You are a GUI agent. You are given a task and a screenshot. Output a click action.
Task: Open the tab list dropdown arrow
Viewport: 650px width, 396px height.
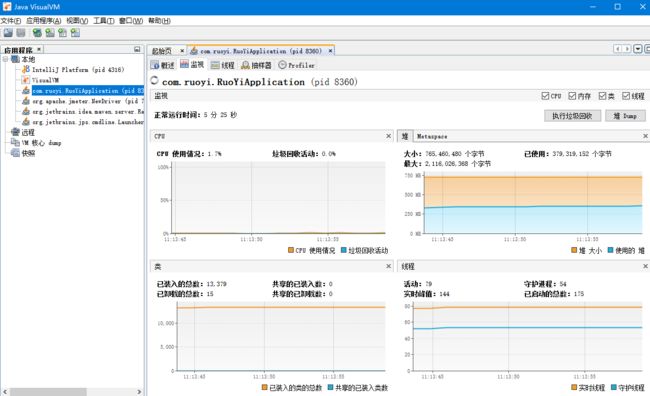(x=638, y=49)
